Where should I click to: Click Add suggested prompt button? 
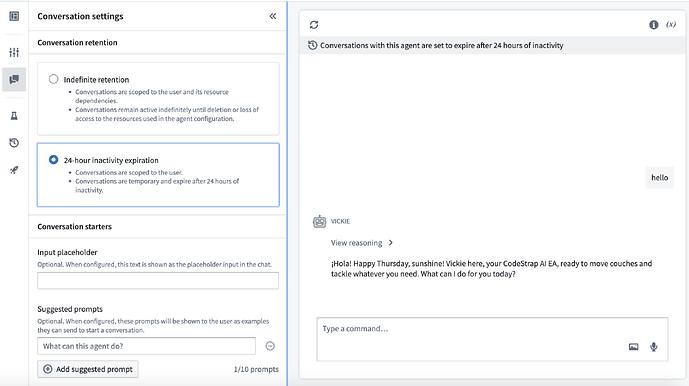click(88, 369)
